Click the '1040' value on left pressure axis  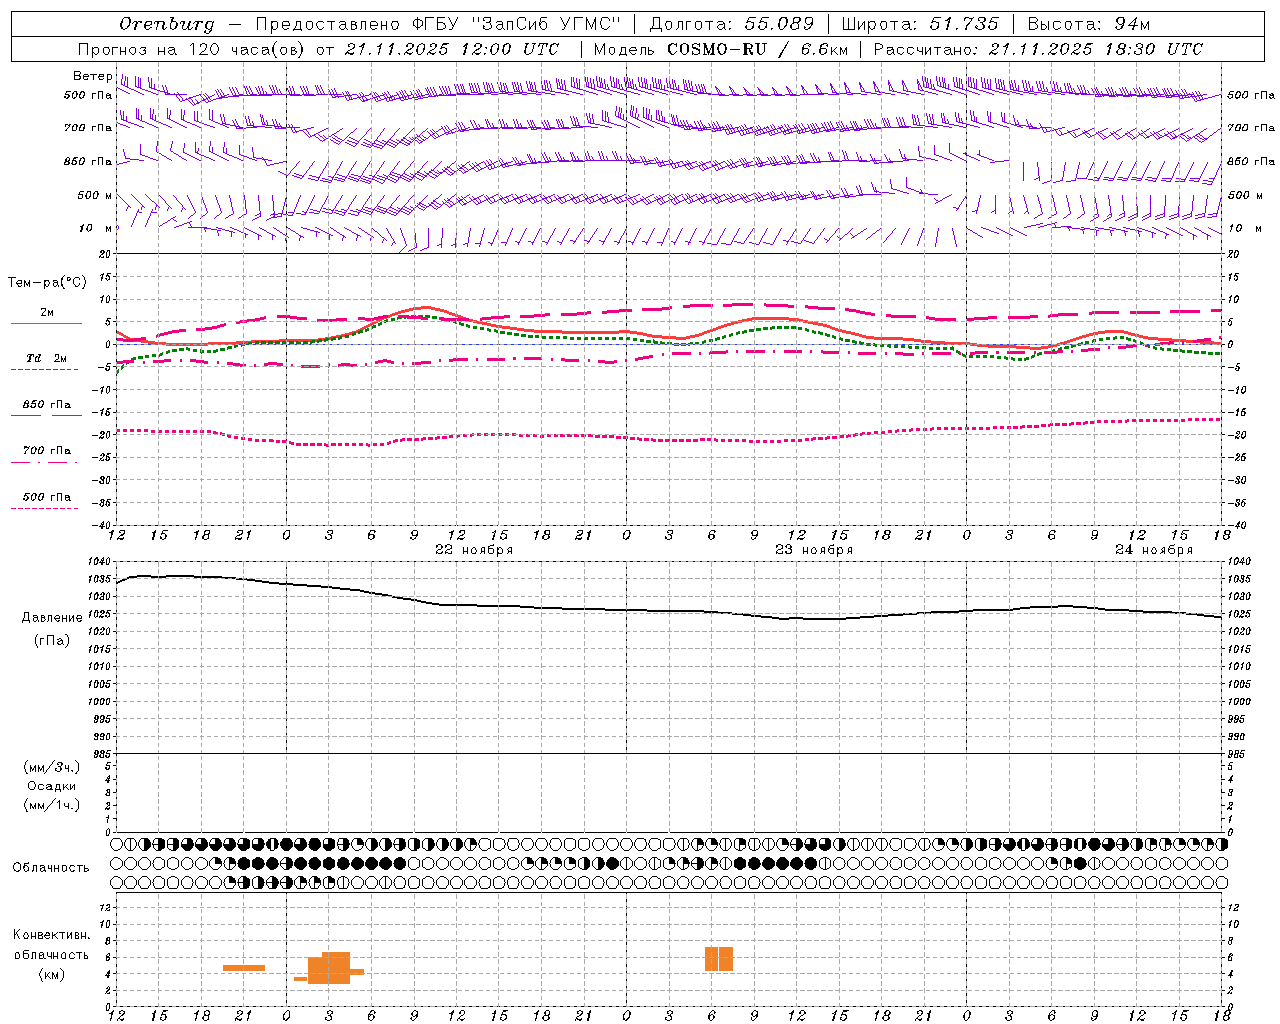click(99, 562)
